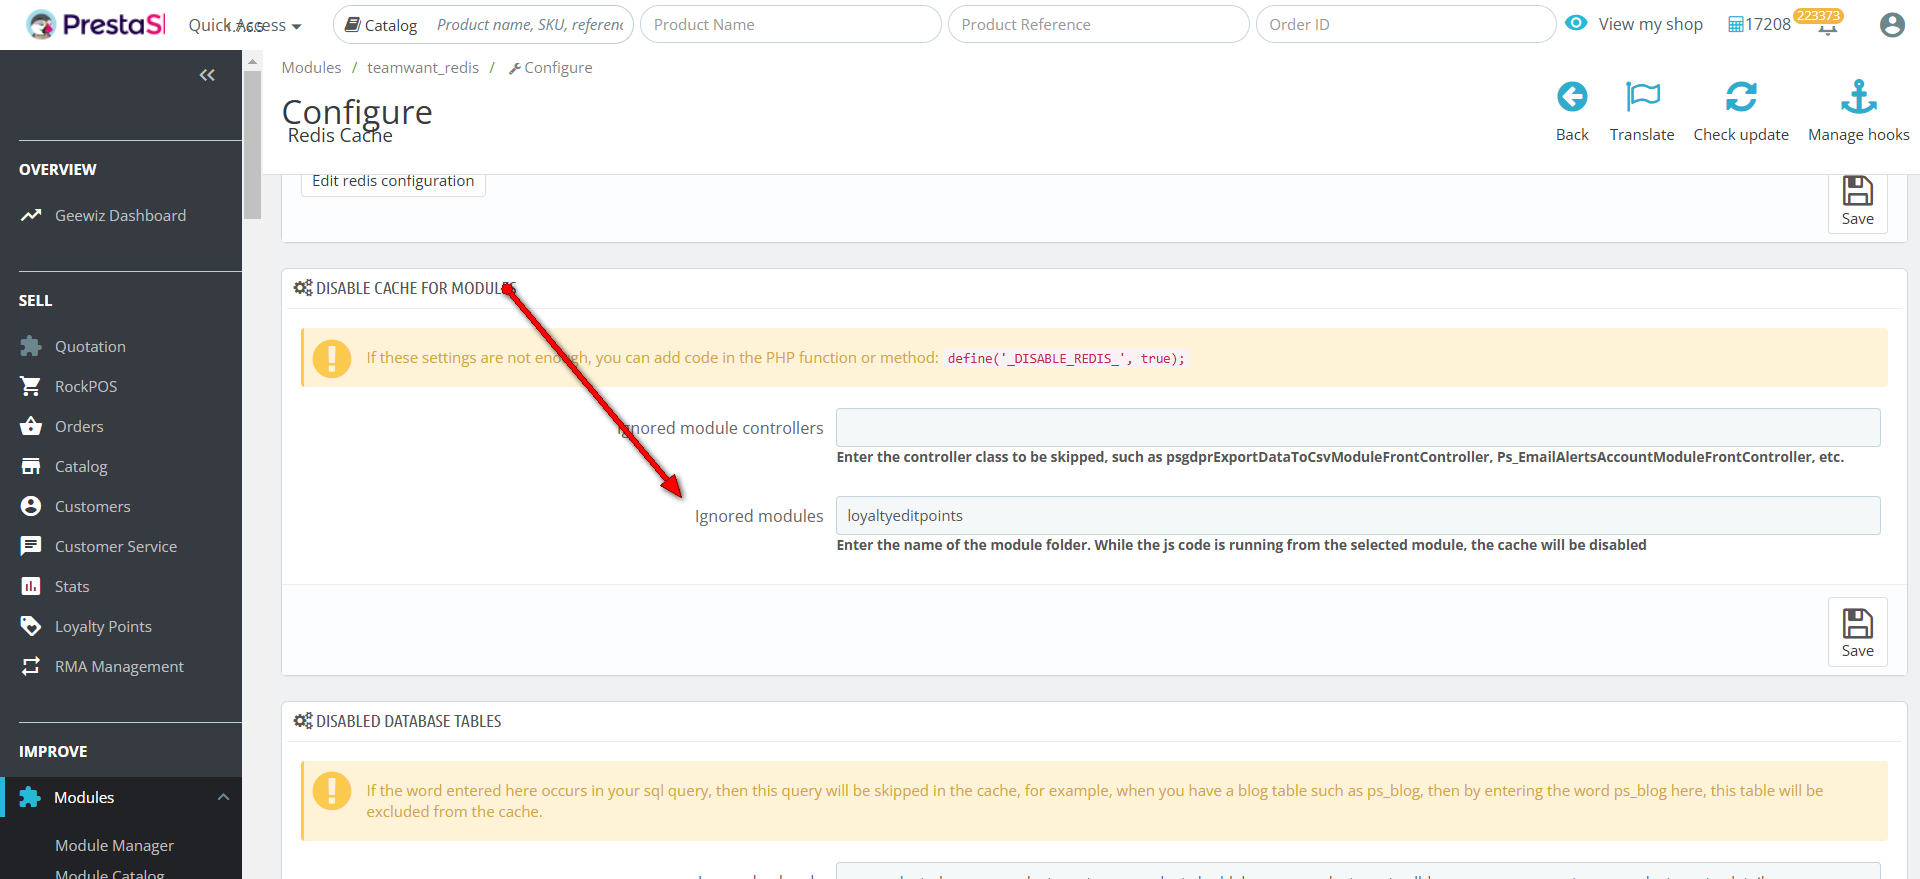1920x879 pixels.
Task: Go to Orders menu item
Action: [x=79, y=426]
